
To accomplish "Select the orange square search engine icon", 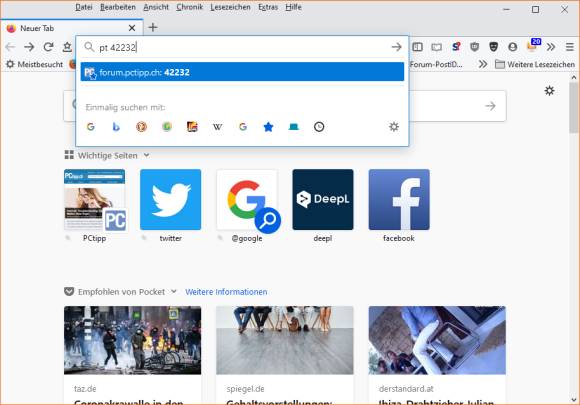I will pos(192,127).
